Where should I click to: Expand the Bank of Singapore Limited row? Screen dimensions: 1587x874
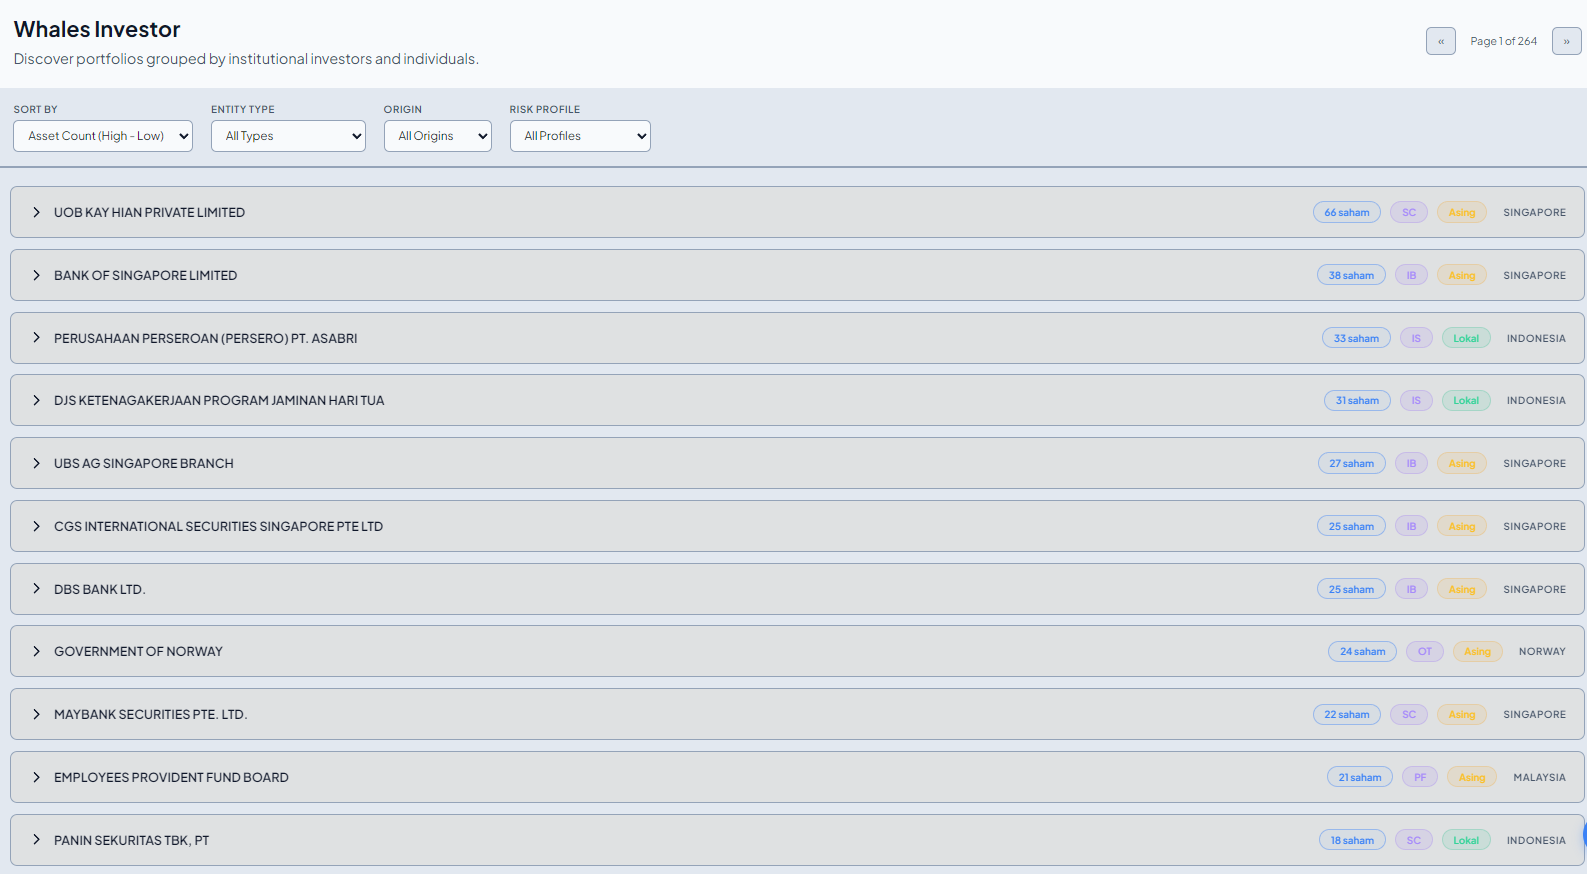point(797,275)
